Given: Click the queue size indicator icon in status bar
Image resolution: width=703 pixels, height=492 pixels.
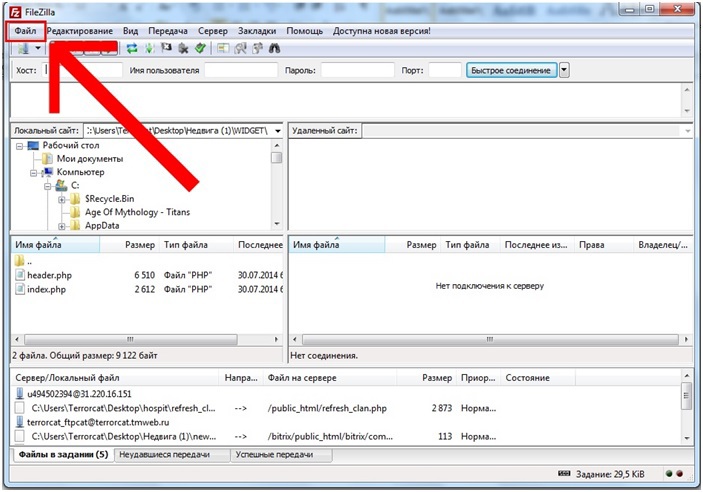Looking at the screenshot, I should [x=564, y=474].
